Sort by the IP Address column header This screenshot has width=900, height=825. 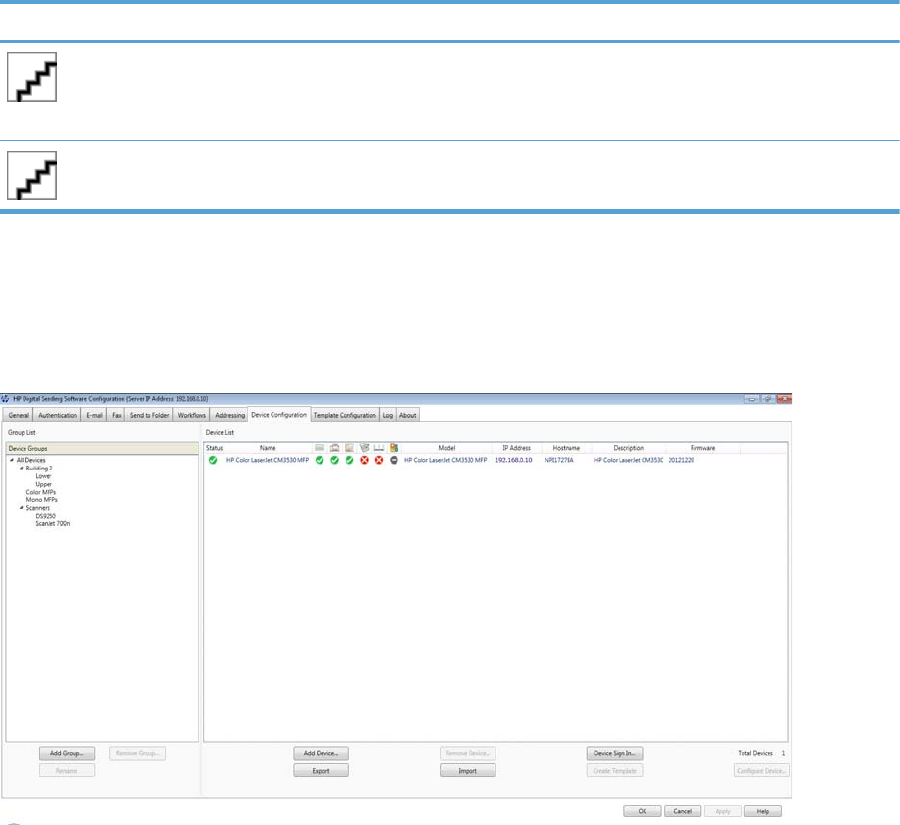click(x=517, y=448)
